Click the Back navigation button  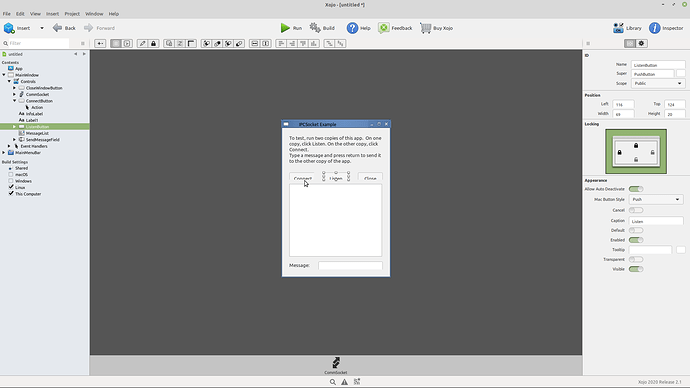64,28
